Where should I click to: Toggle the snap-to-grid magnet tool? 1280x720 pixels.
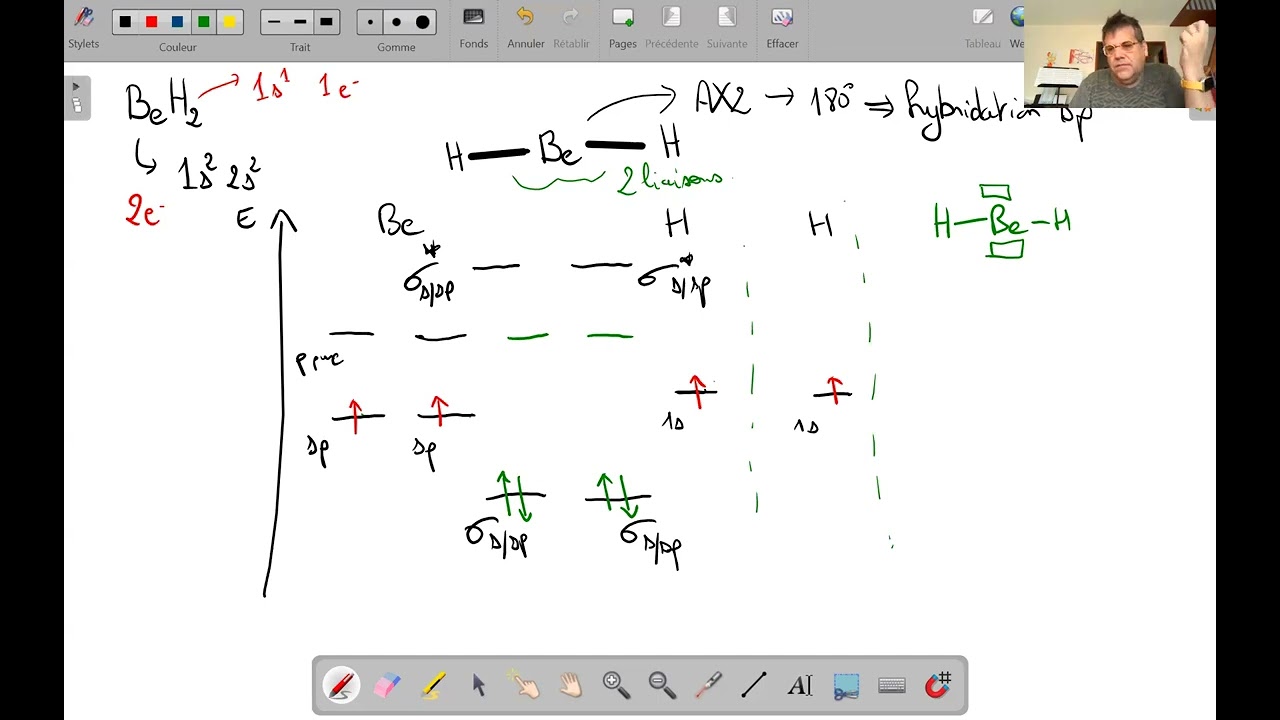[938, 685]
